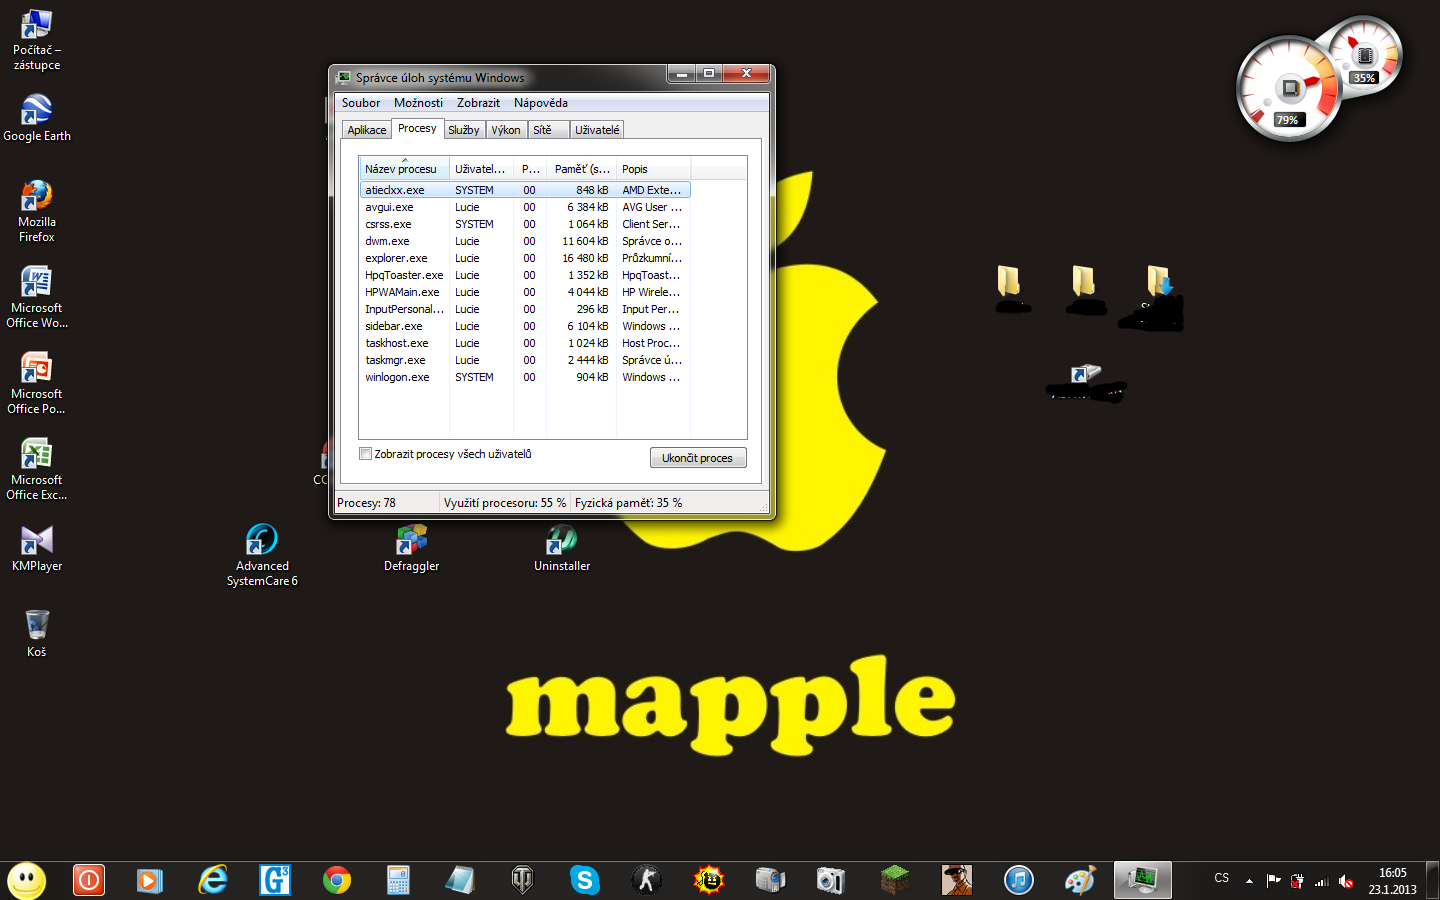Switch to the Služby tab
Screen dimensions: 1440x900
click(x=464, y=130)
